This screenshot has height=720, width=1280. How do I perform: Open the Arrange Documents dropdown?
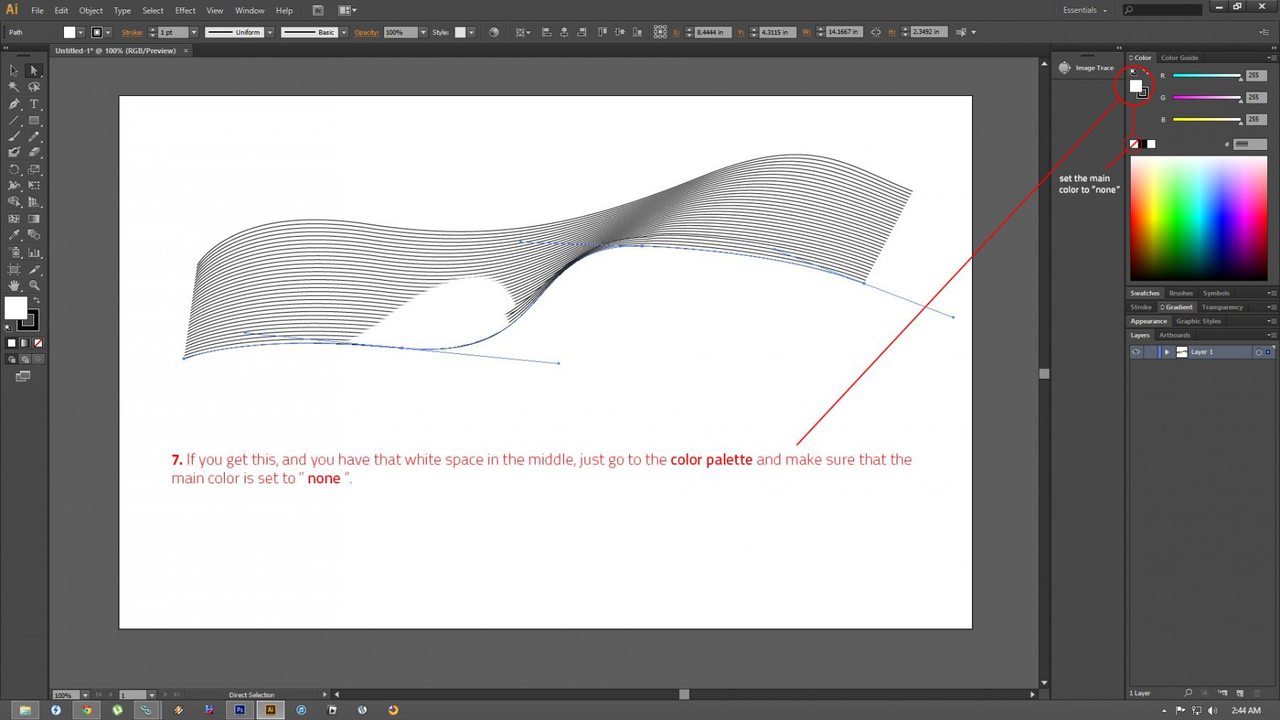(x=348, y=10)
